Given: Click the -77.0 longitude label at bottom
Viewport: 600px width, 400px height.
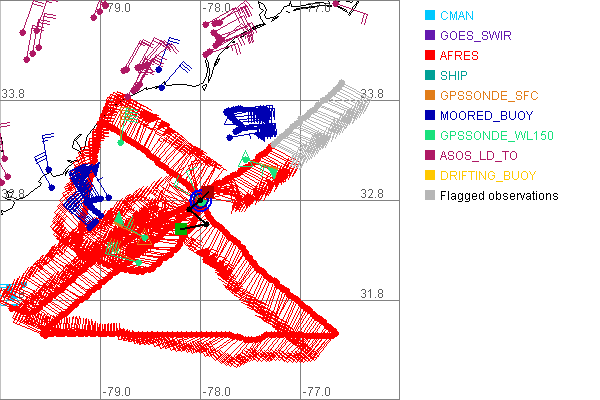Looking at the screenshot, I should click(317, 391).
